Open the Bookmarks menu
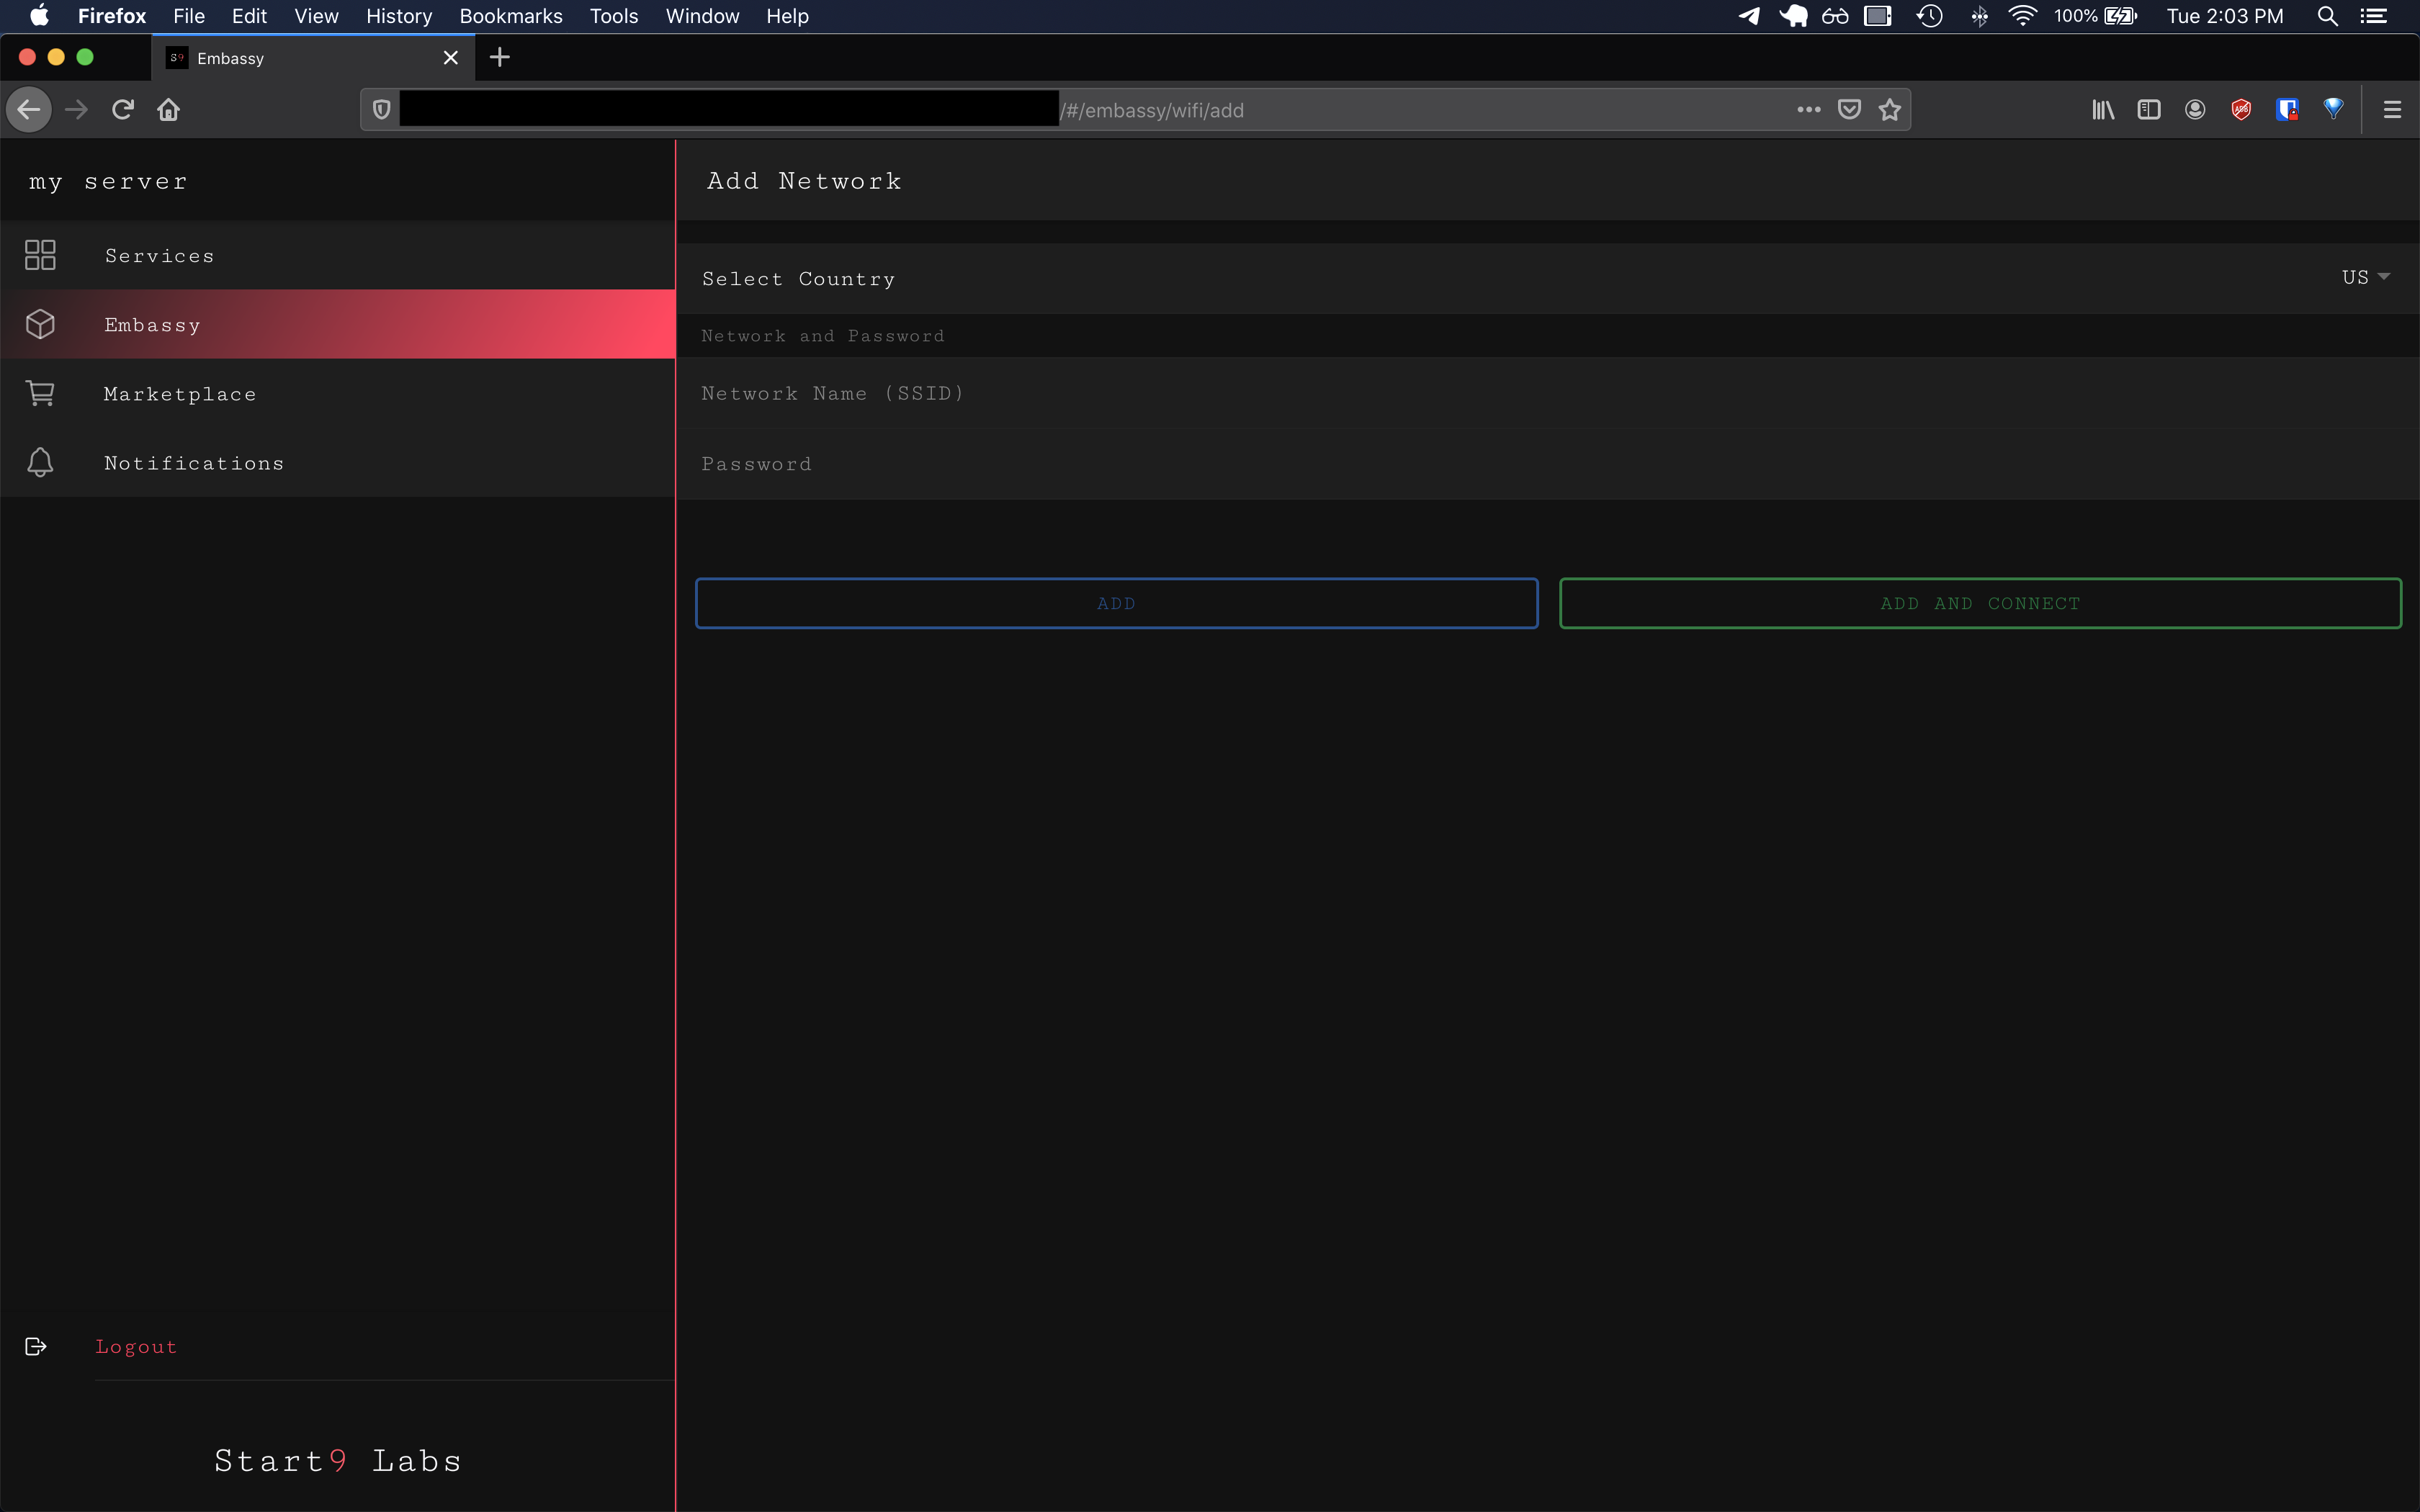Viewport: 2420px width, 1512px height. click(x=510, y=16)
